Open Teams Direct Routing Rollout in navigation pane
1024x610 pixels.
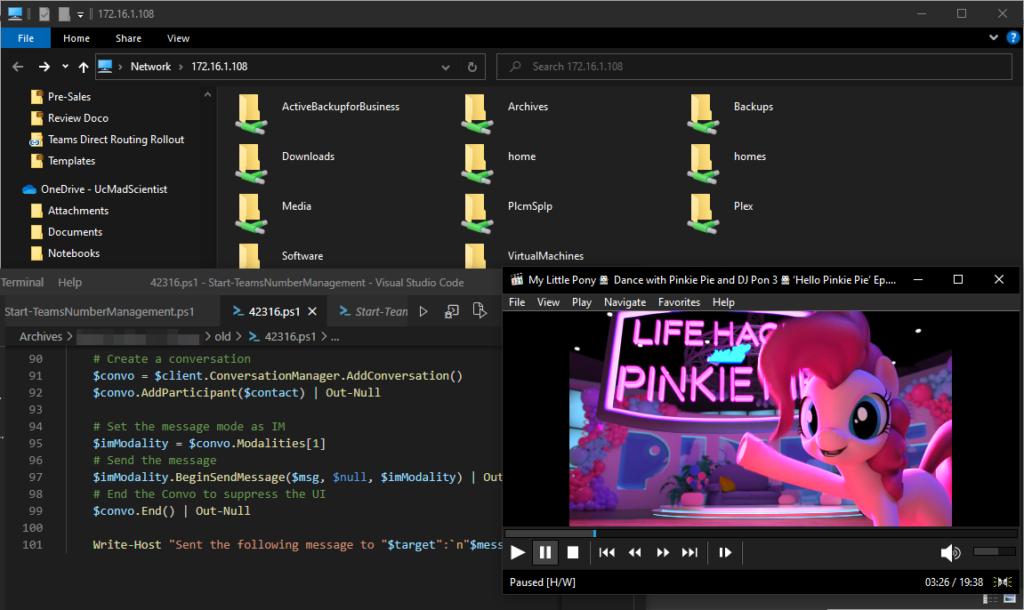pos(116,140)
